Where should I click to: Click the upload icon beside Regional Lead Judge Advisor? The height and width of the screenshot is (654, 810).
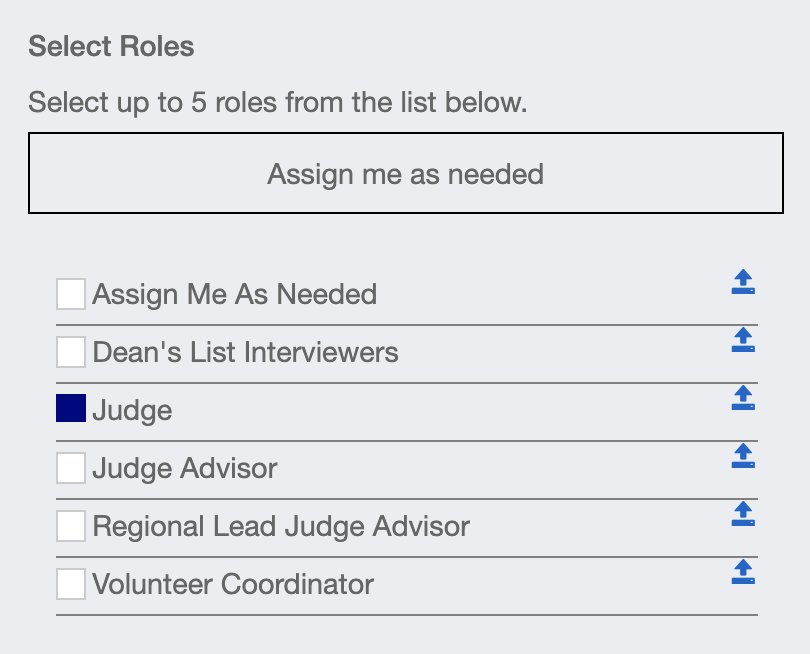[x=743, y=514]
